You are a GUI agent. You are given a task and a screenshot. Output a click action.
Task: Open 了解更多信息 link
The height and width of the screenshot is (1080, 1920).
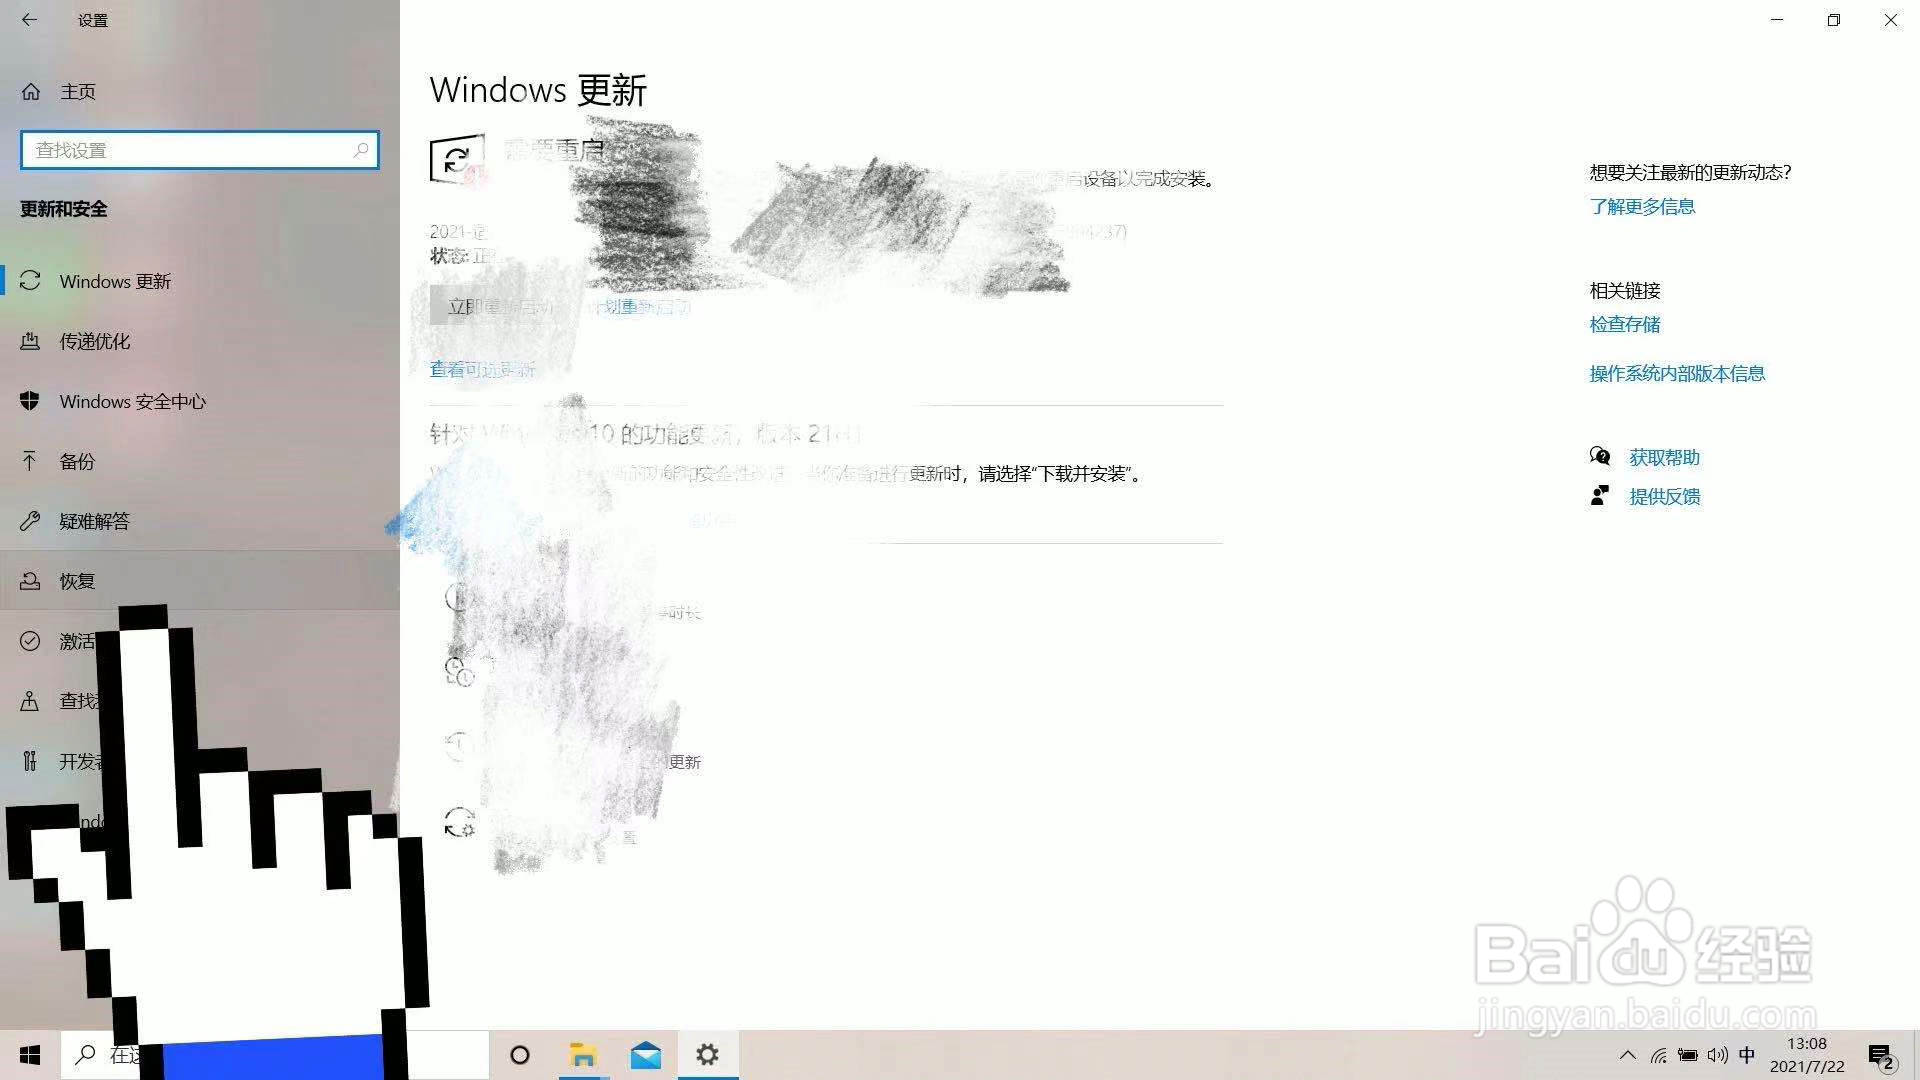pos(1642,207)
